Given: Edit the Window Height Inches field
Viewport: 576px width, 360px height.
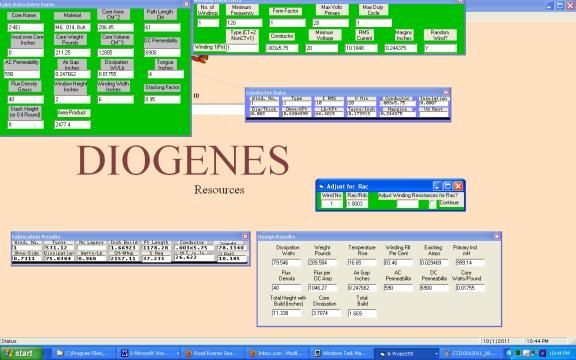Looking at the screenshot, I should [x=72, y=99].
